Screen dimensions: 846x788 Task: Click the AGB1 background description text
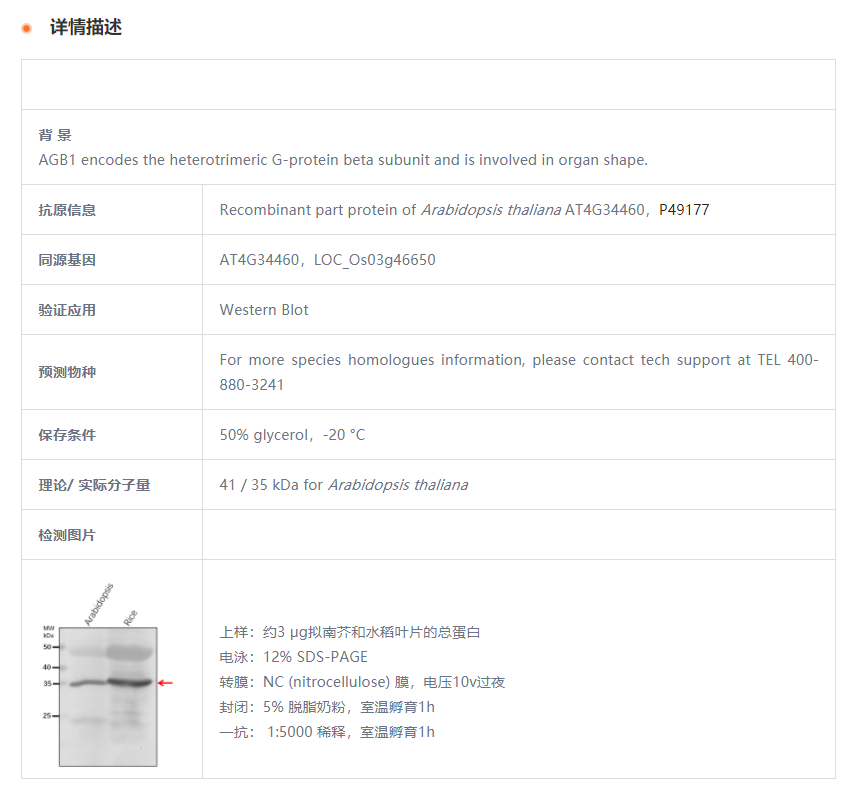343,160
